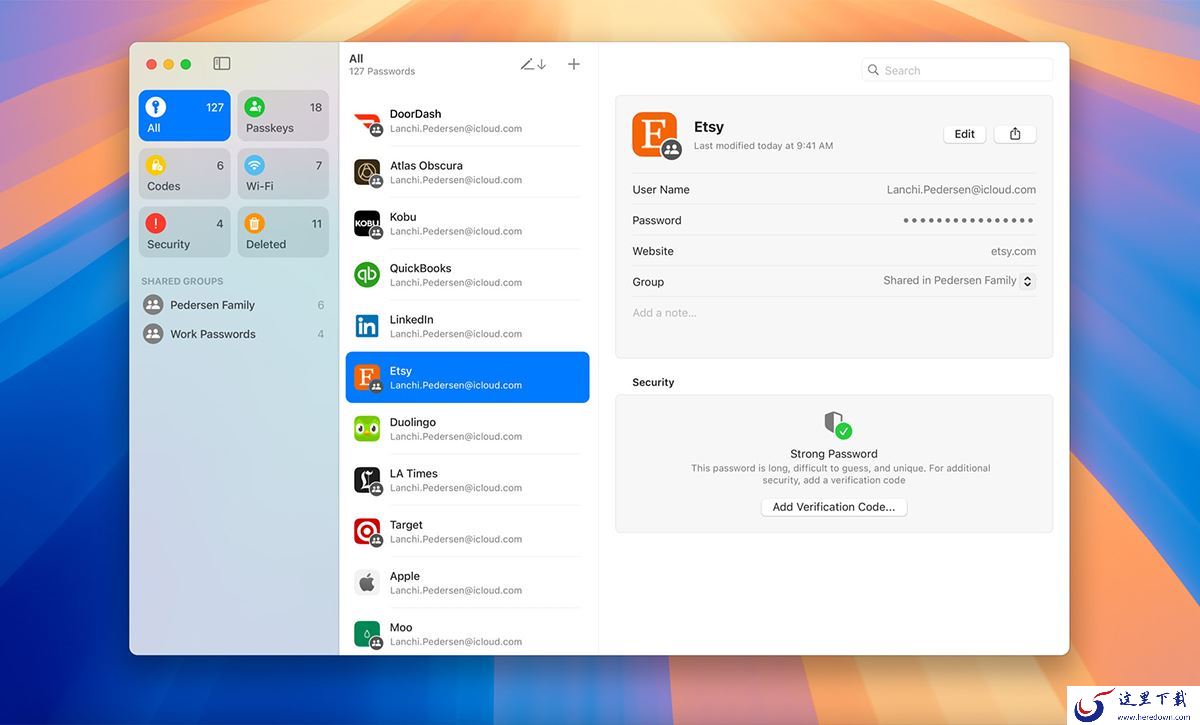
Task: Add a new password with plus icon
Action: 574,64
